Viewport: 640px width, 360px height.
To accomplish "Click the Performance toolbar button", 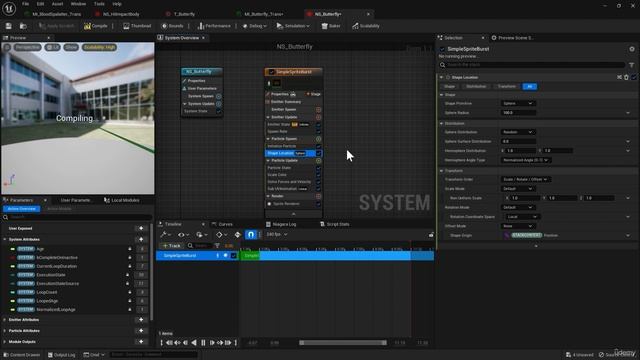I will tap(214, 26).
